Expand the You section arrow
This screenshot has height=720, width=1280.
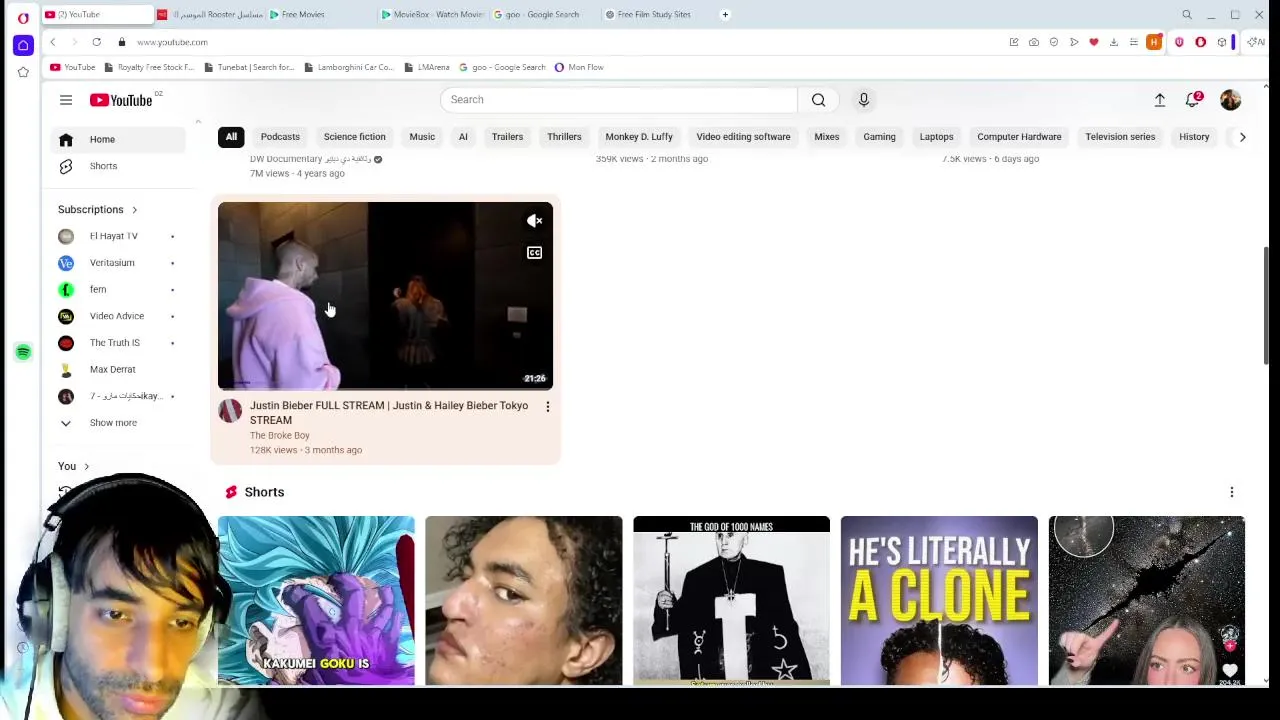point(86,467)
